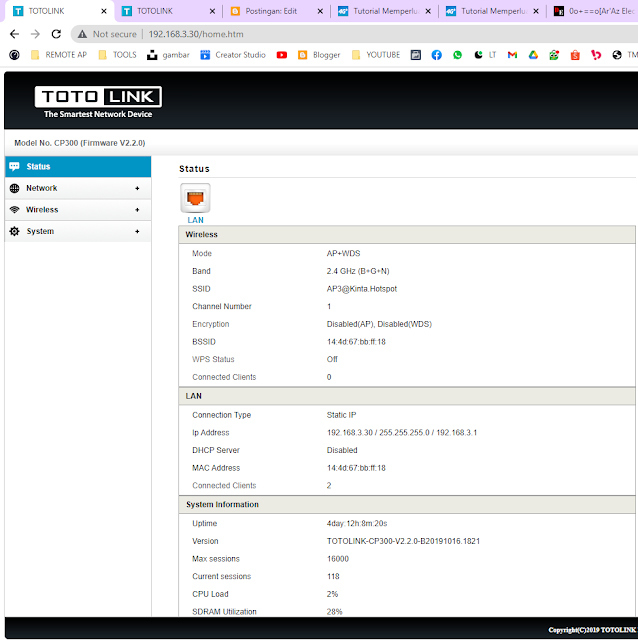Open the Wireless menu item

tap(78, 210)
